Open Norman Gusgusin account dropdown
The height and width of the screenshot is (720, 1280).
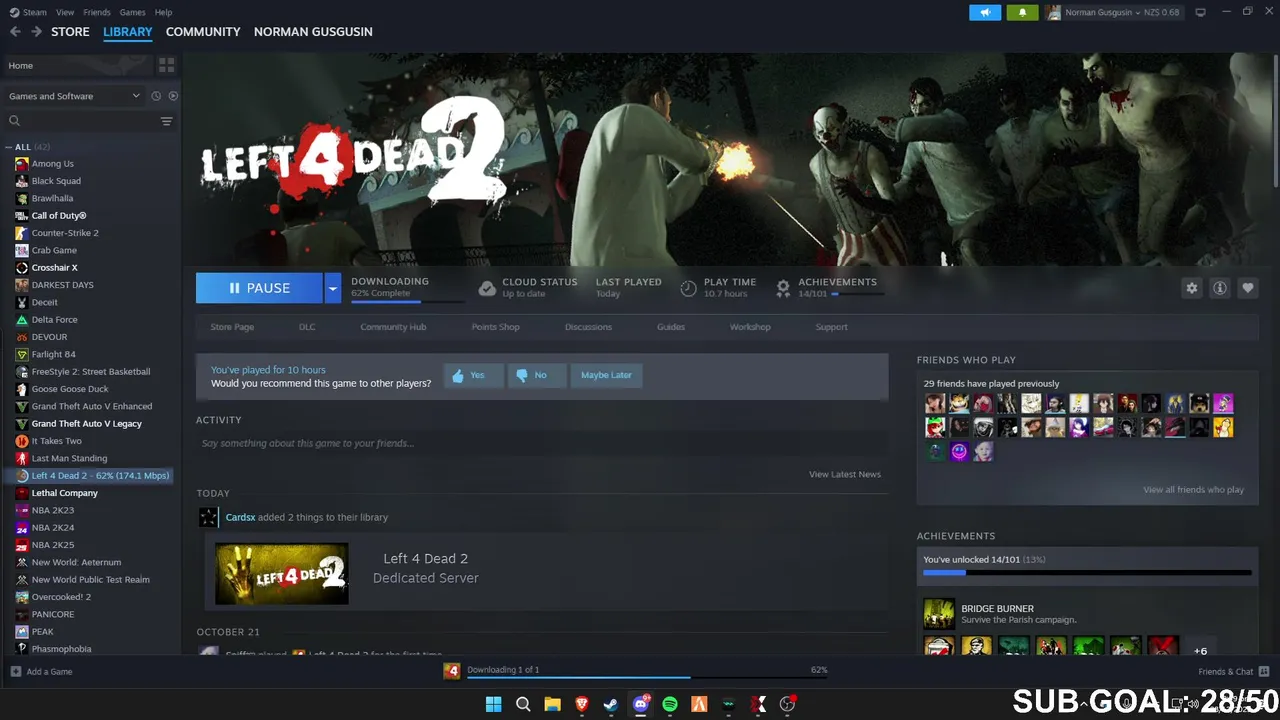pos(1113,12)
